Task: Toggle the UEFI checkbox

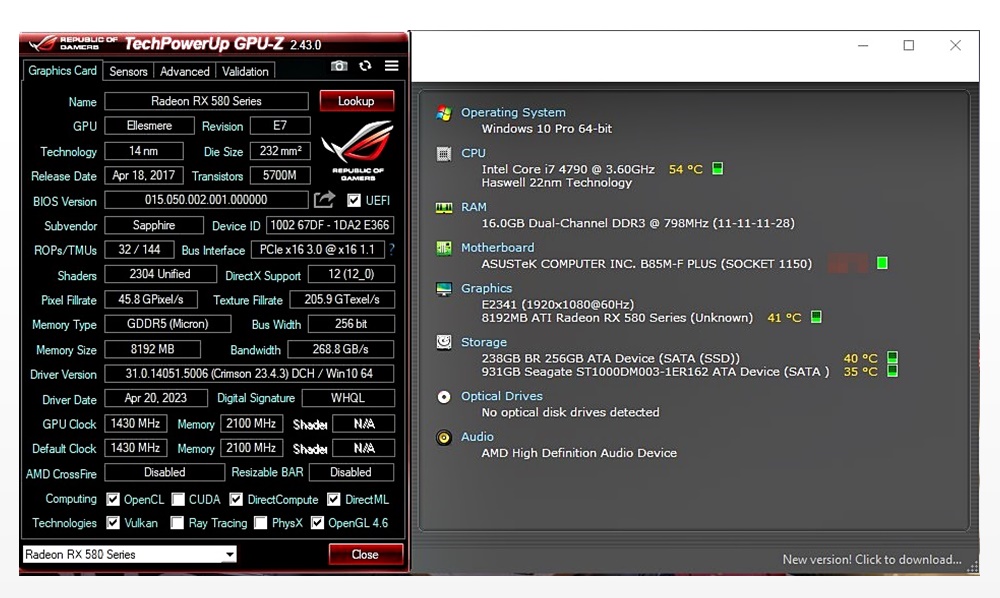Action: click(x=354, y=201)
